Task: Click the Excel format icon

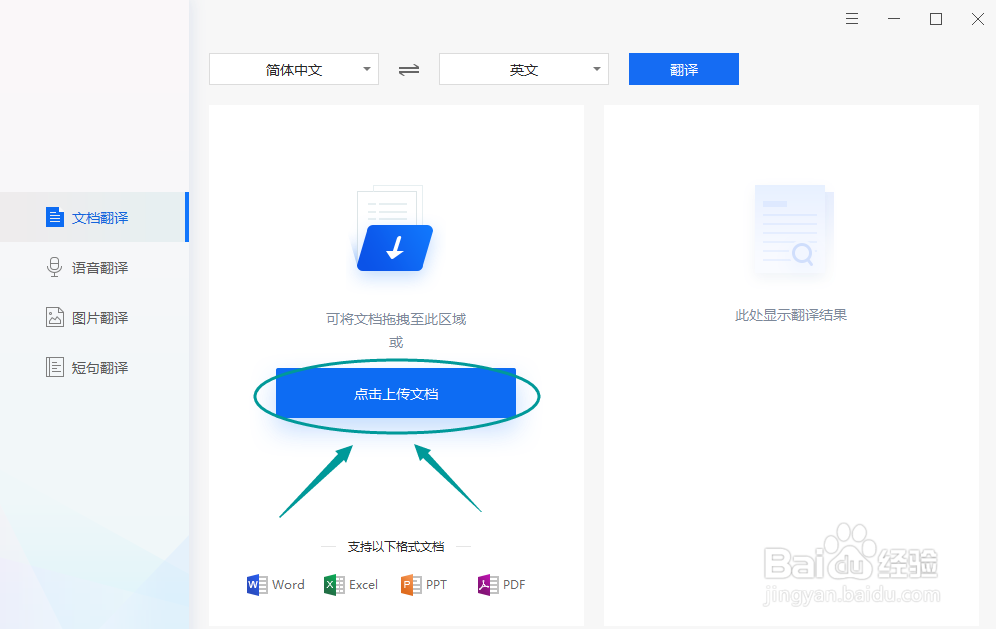Action: click(x=334, y=585)
